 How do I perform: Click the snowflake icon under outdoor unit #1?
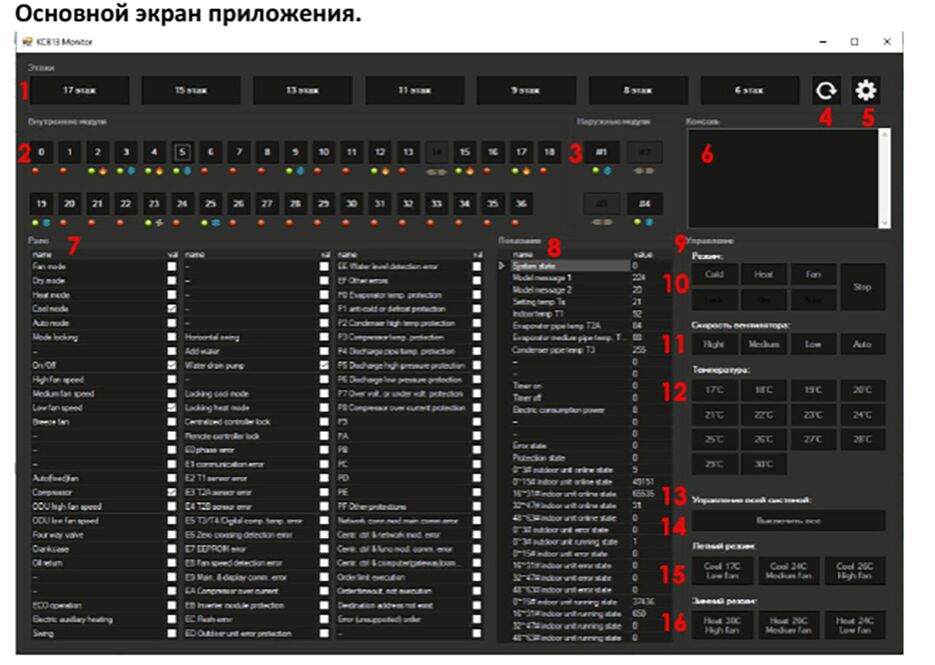[x=607, y=171]
